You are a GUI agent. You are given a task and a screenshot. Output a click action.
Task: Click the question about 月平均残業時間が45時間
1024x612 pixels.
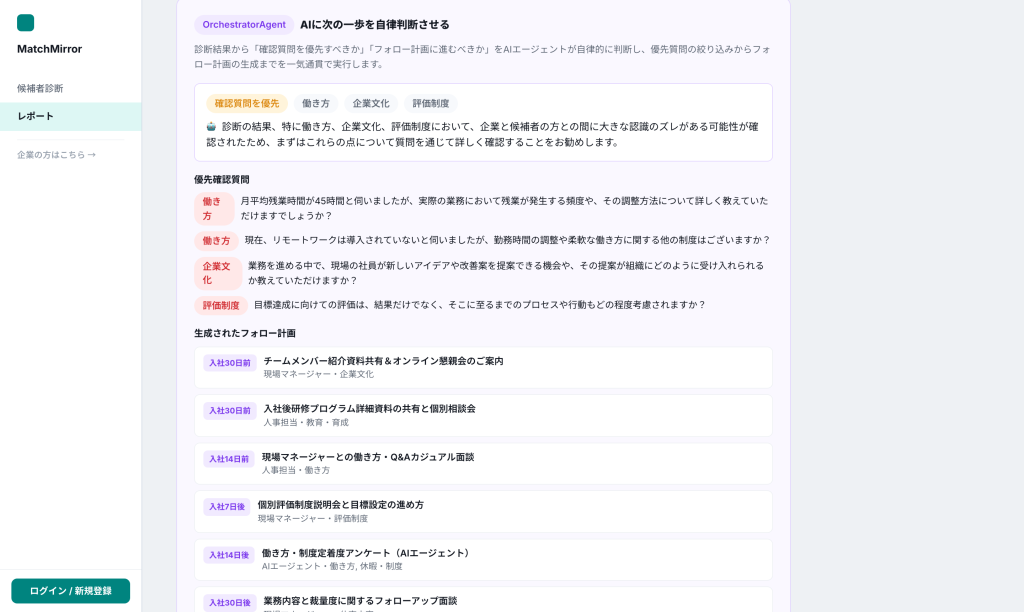pos(504,208)
